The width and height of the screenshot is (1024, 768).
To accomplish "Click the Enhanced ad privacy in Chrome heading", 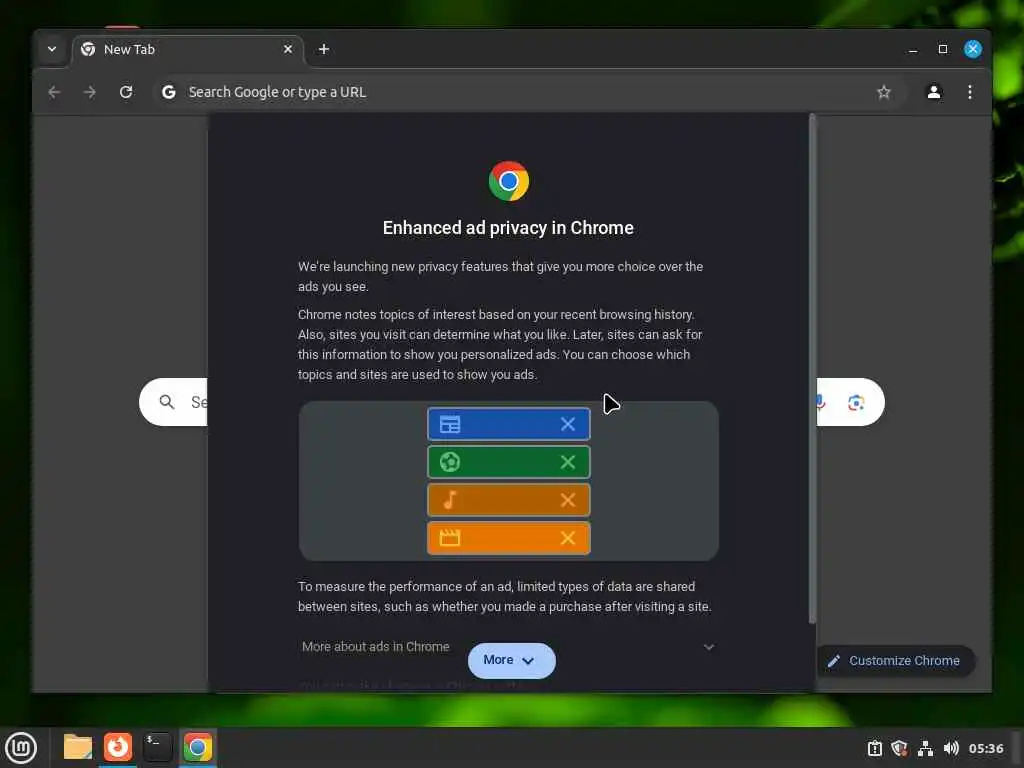I will tap(508, 228).
